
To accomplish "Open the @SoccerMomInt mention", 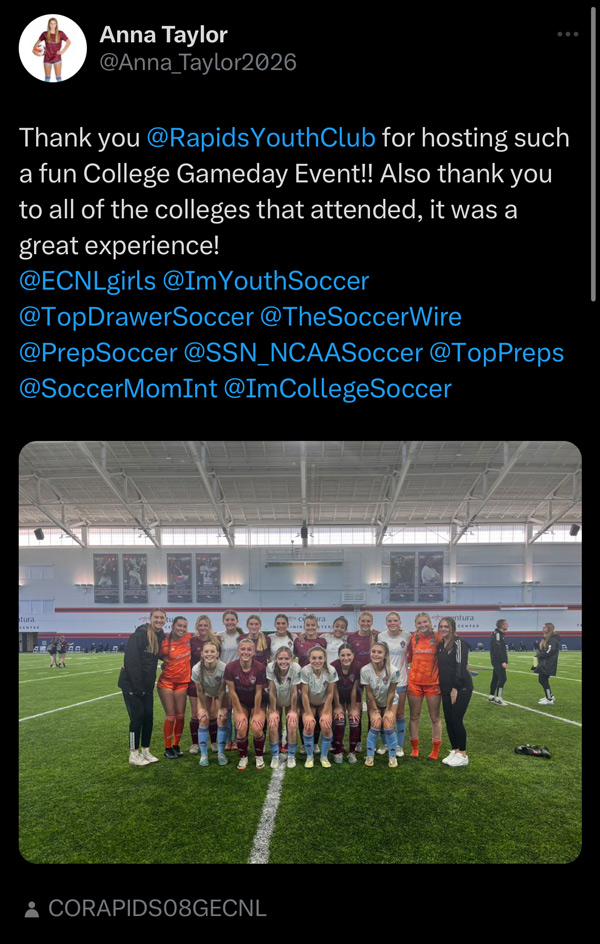I will point(118,388).
